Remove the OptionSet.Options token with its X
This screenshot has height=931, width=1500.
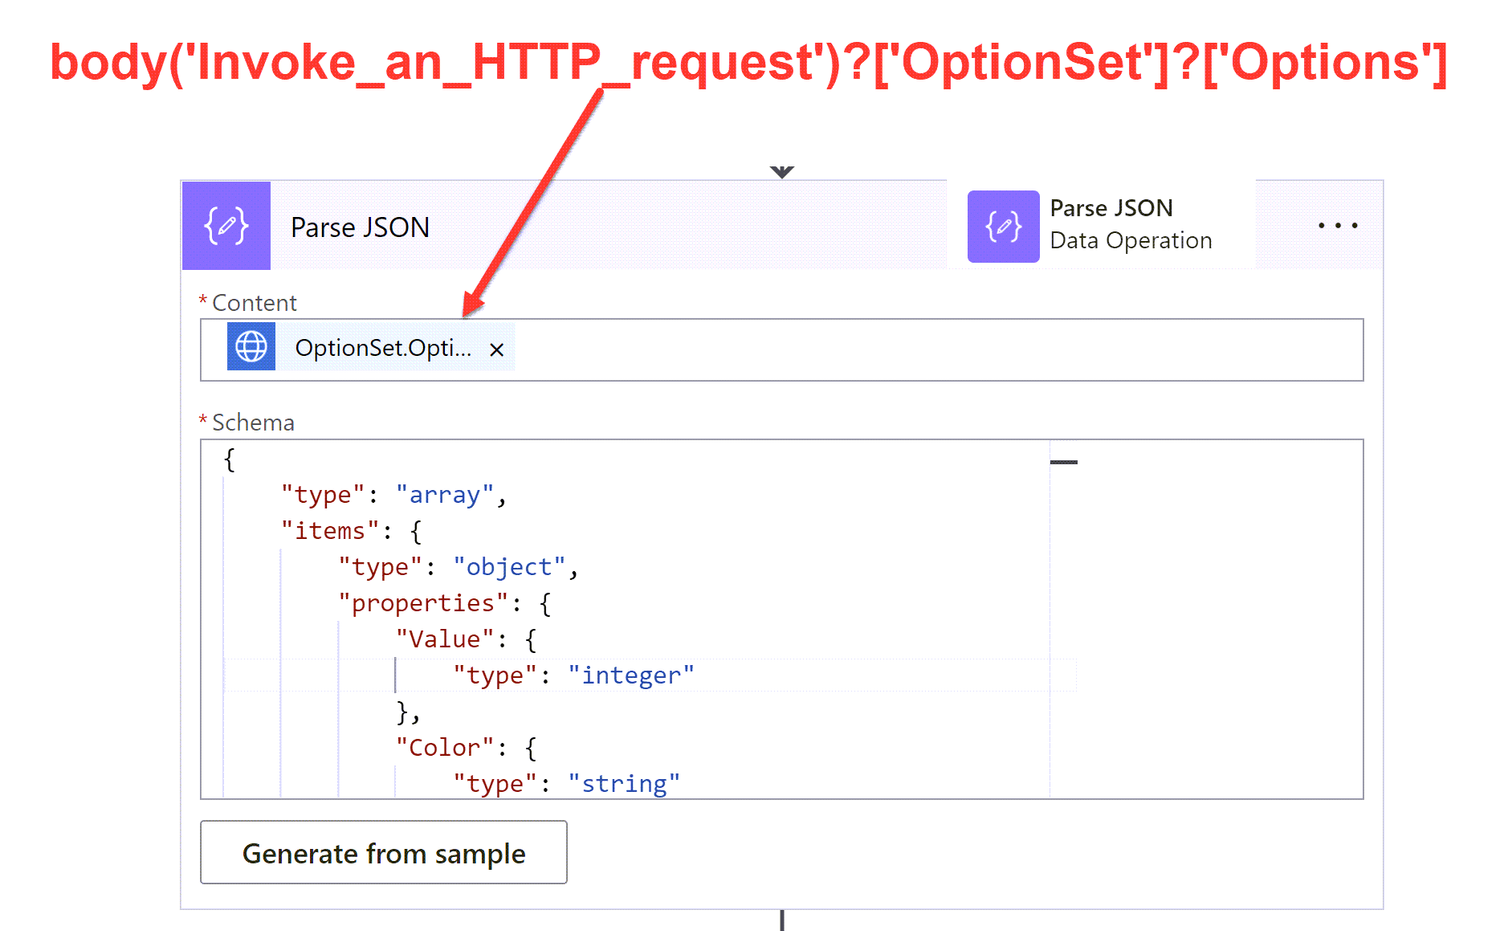[x=497, y=349]
